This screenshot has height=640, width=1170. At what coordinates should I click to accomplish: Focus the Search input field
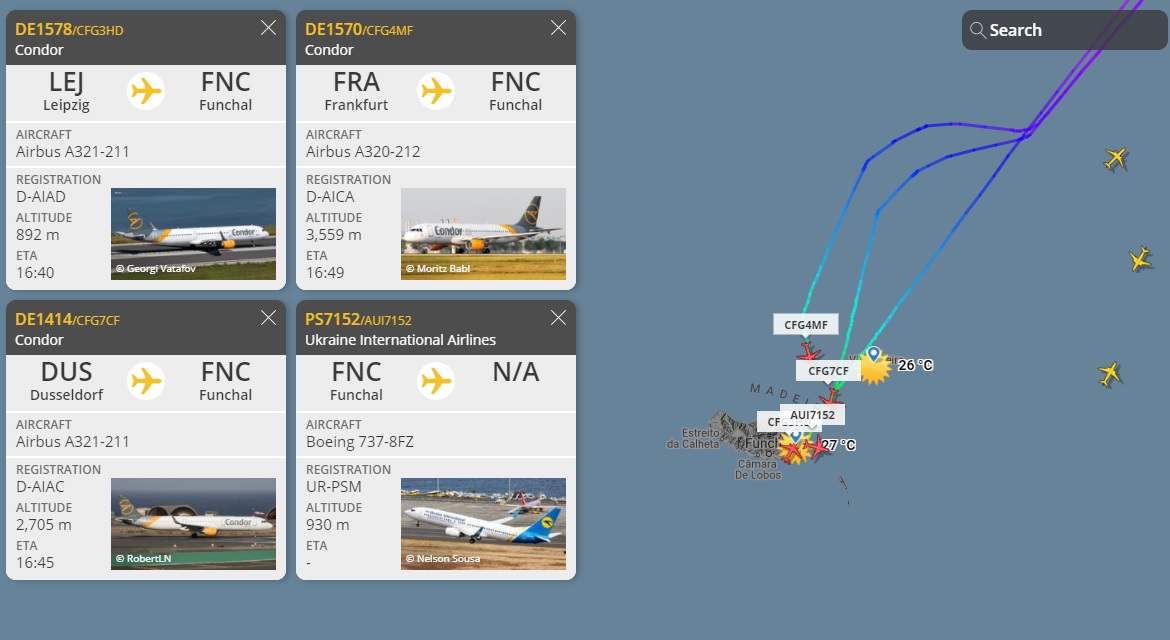(1070, 30)
